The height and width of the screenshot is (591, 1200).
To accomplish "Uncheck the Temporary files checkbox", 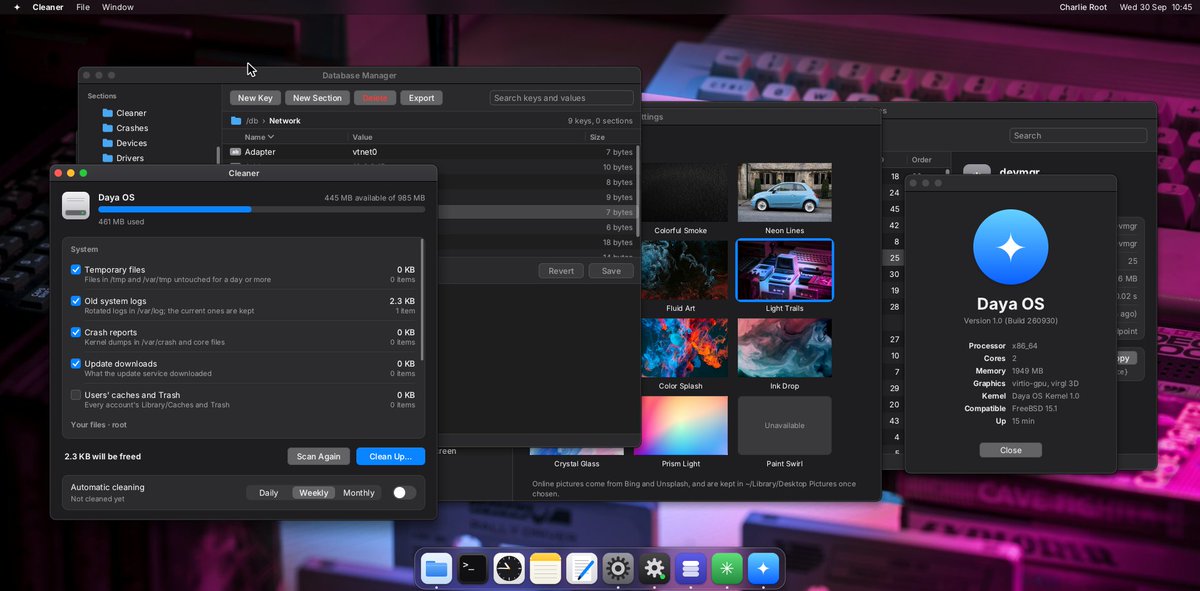I will (76, 270).
